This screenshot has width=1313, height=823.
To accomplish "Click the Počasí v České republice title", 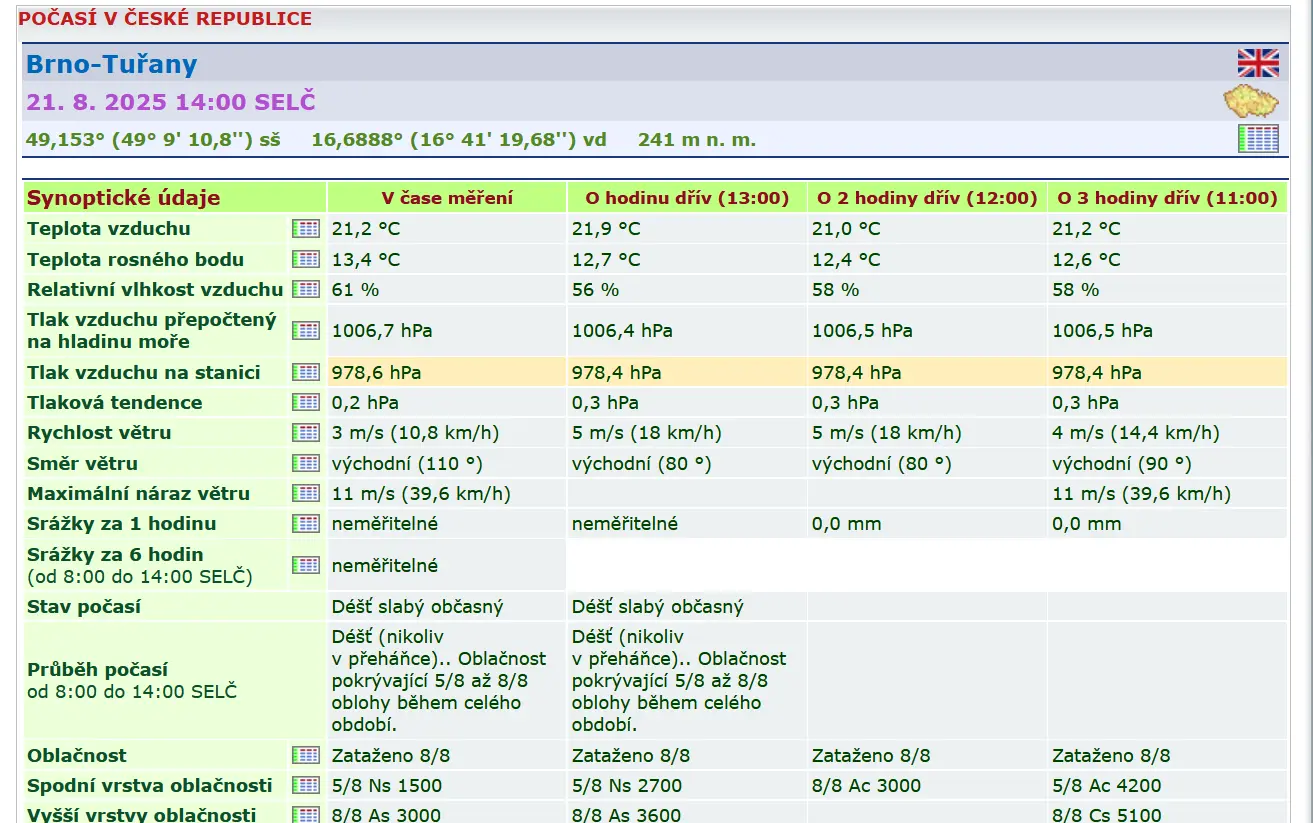I will coord(165,19).
